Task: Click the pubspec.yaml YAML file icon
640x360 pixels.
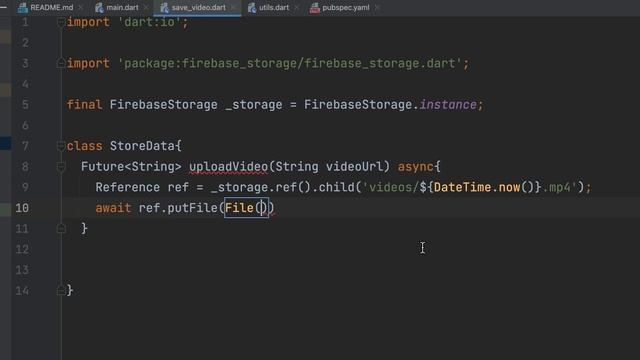Action: [x=315, y=7]
